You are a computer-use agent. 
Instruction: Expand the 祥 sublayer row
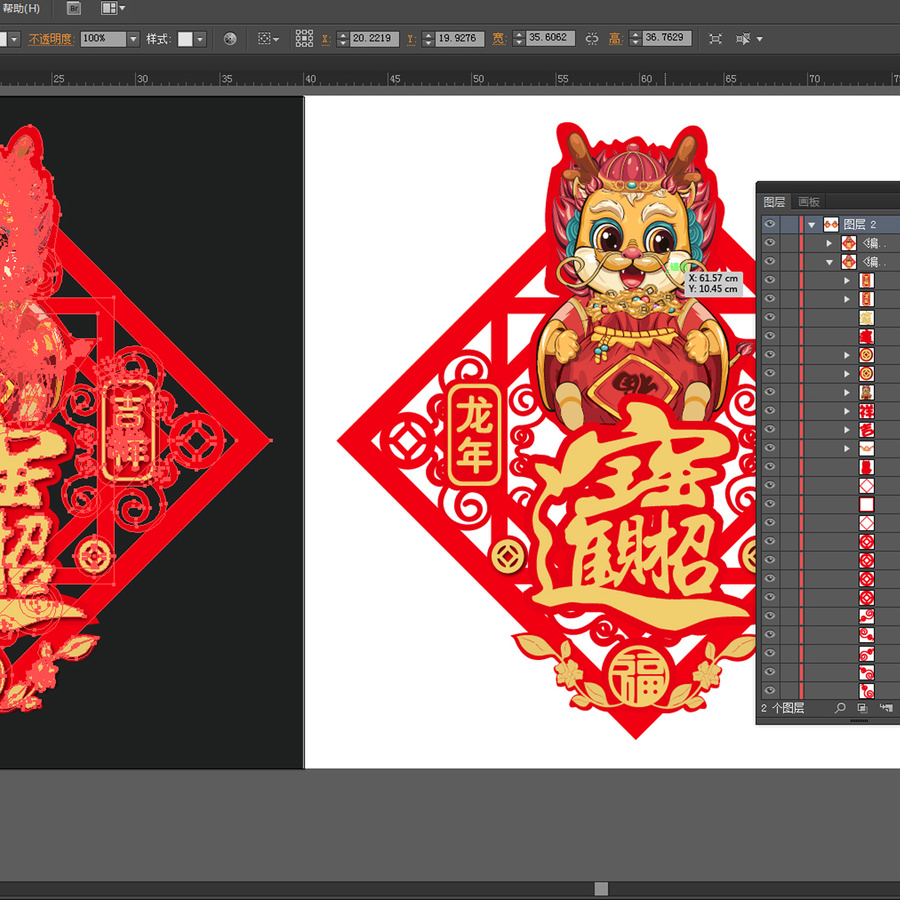(847, 411)
